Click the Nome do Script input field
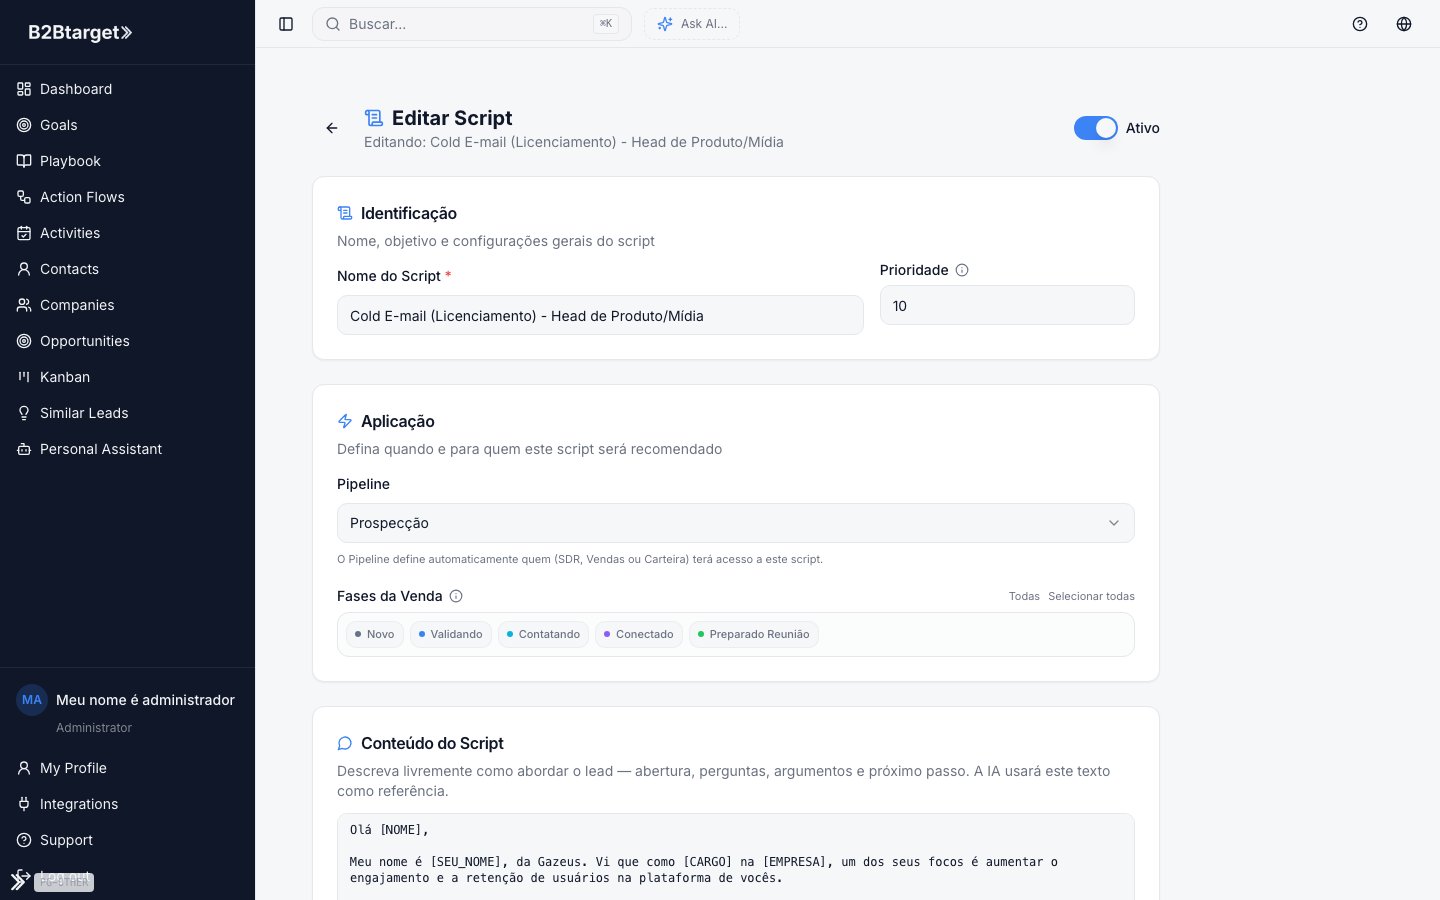The image size is (1440, 900). click(x=600, y=315)
